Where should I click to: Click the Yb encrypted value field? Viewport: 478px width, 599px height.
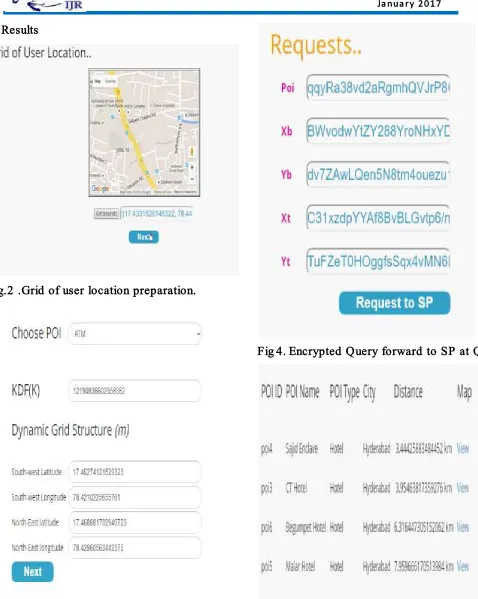tap(378, 175)
